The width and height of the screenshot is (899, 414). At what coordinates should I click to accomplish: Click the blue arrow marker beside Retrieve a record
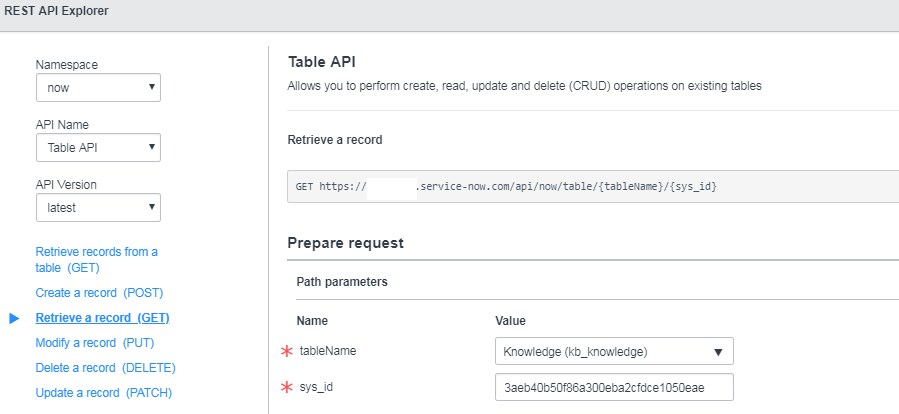coord(14,318)
